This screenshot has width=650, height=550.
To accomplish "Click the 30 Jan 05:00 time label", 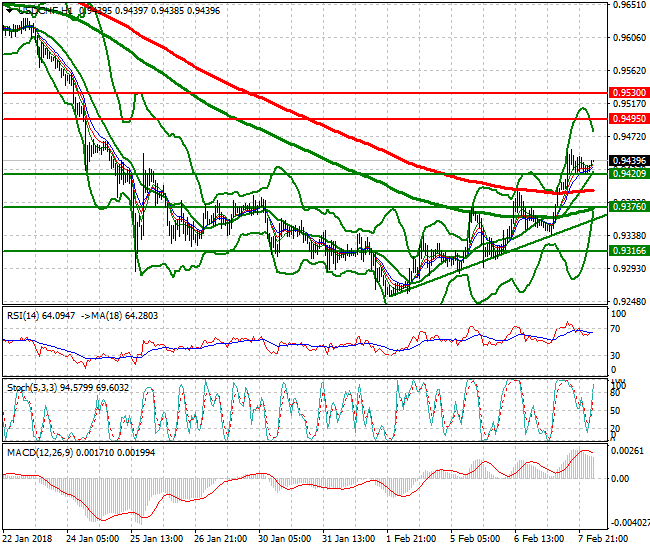I will (284, 539).
